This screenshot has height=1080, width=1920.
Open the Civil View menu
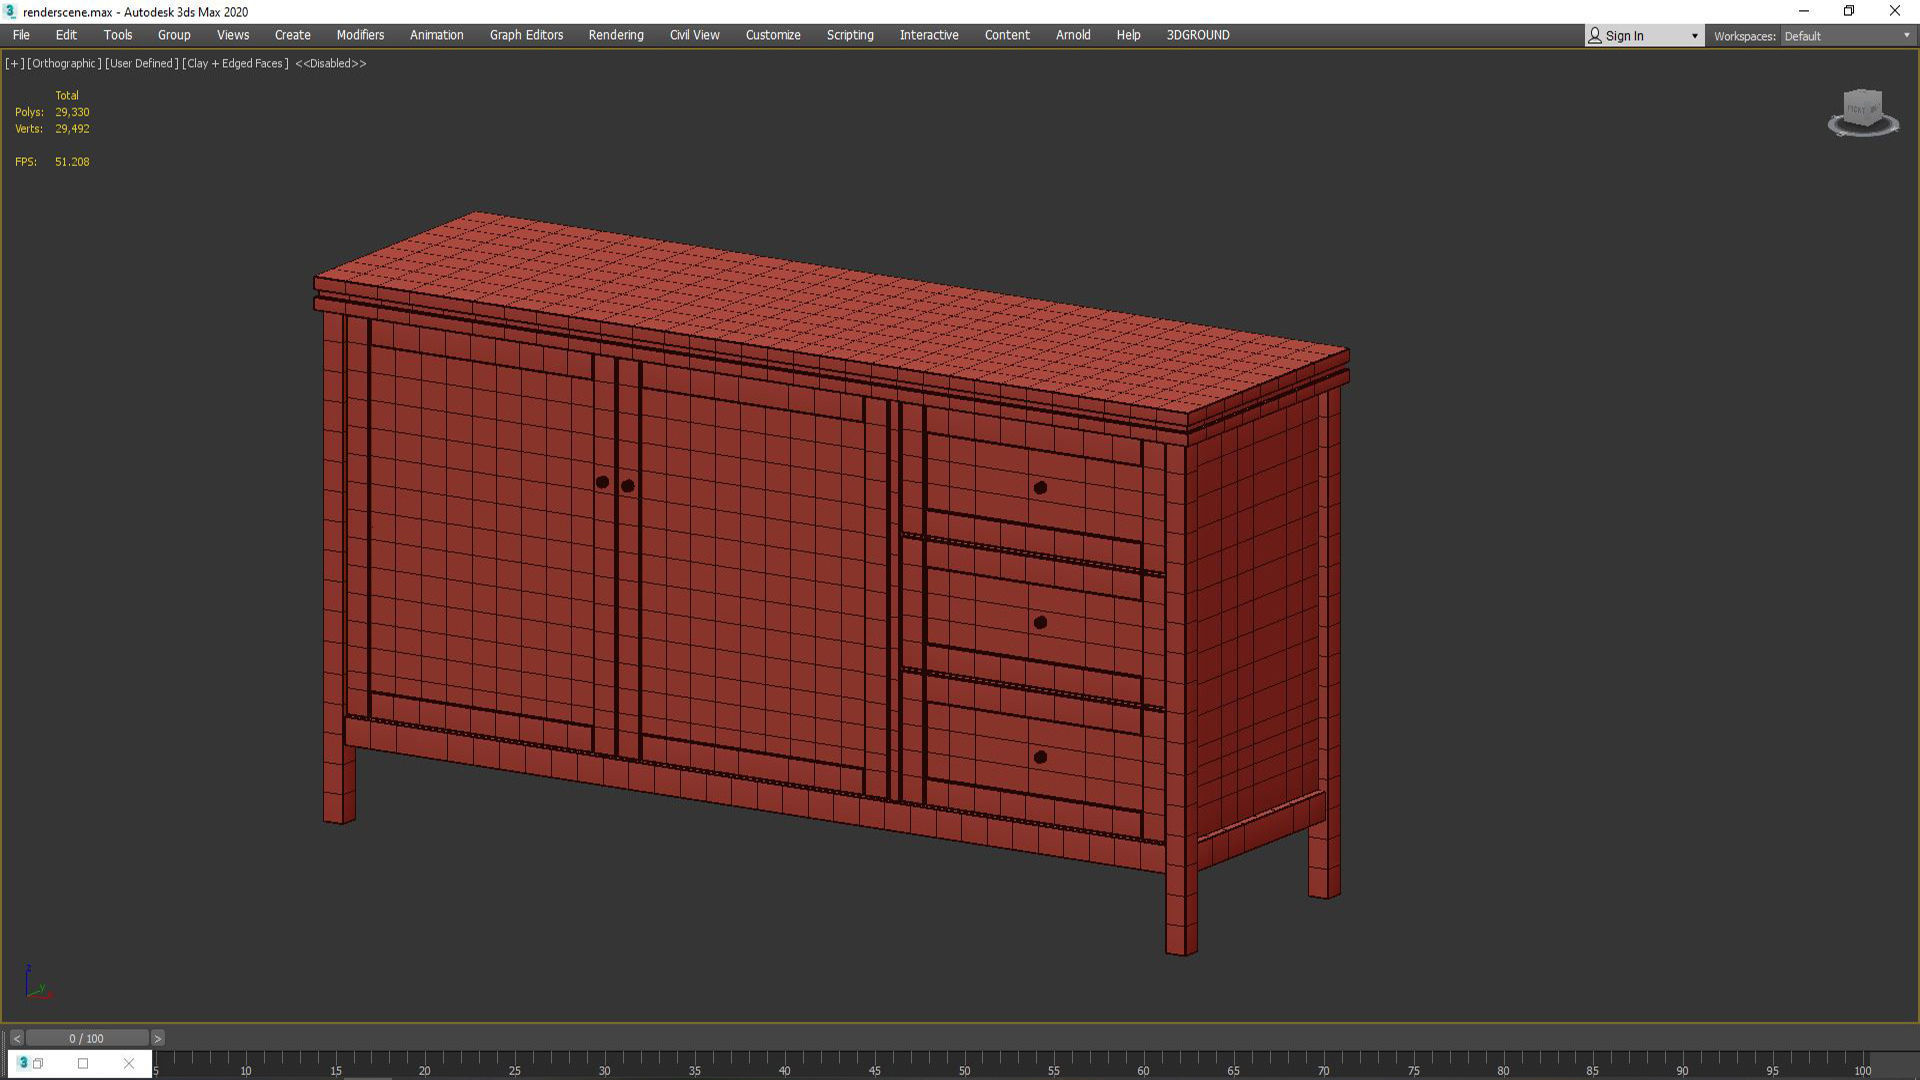(x=694, y=35)
